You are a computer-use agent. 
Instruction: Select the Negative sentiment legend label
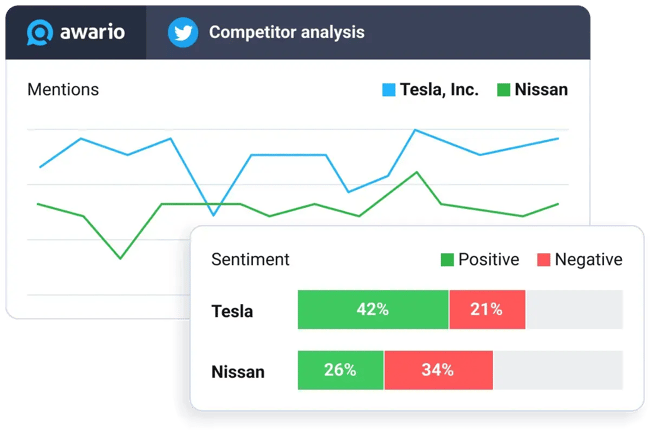(588, 260)
